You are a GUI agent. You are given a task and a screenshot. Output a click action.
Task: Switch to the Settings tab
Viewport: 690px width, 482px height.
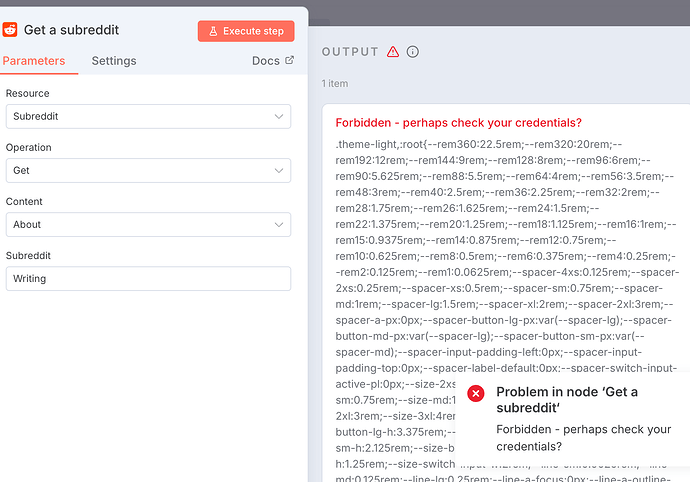pos(114,61)
